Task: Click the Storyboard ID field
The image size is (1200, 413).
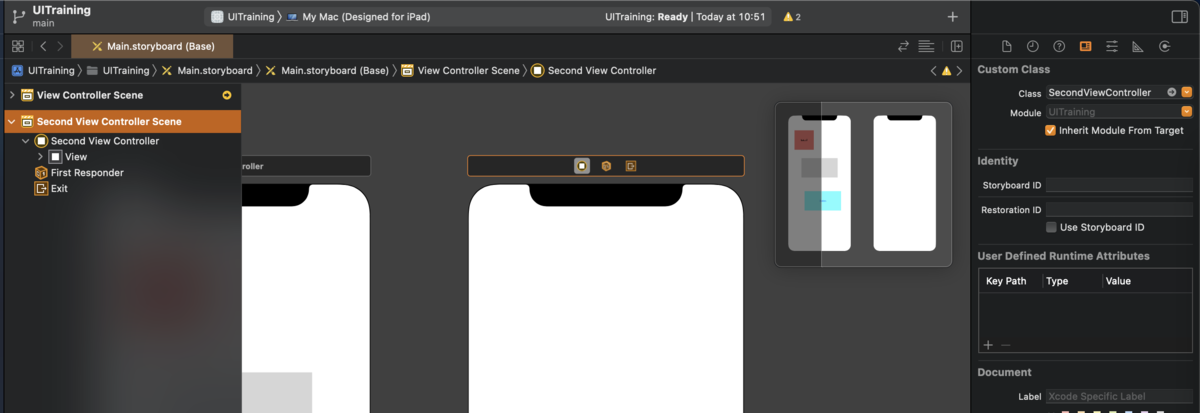Action: pos(1119,185)
